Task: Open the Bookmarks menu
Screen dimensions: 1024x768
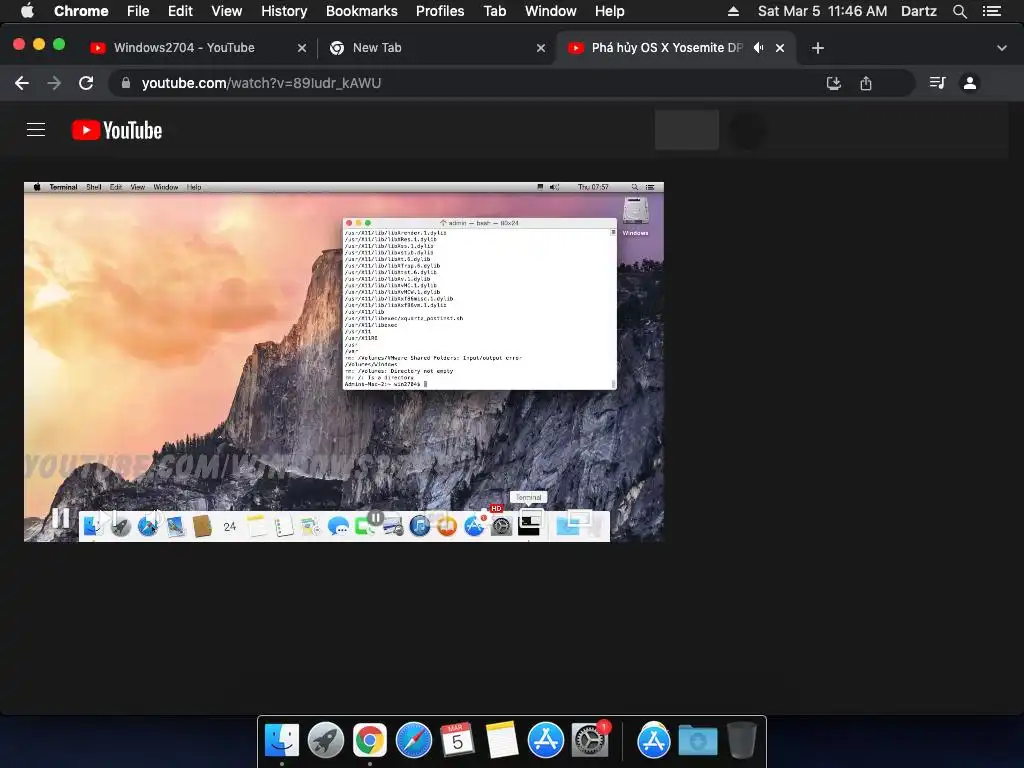Action: pyautogui.click(x=362, y=11)
